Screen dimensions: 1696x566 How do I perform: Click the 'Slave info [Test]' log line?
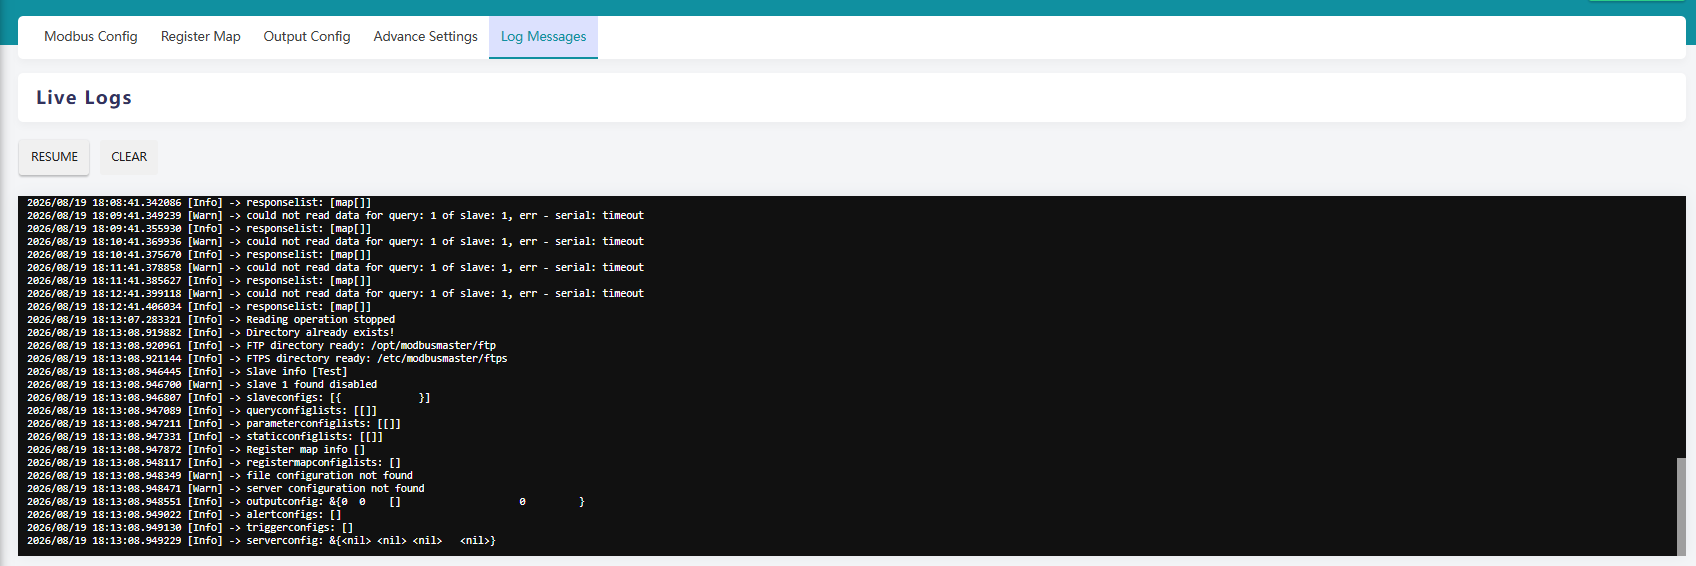click(x=187, y=372)
